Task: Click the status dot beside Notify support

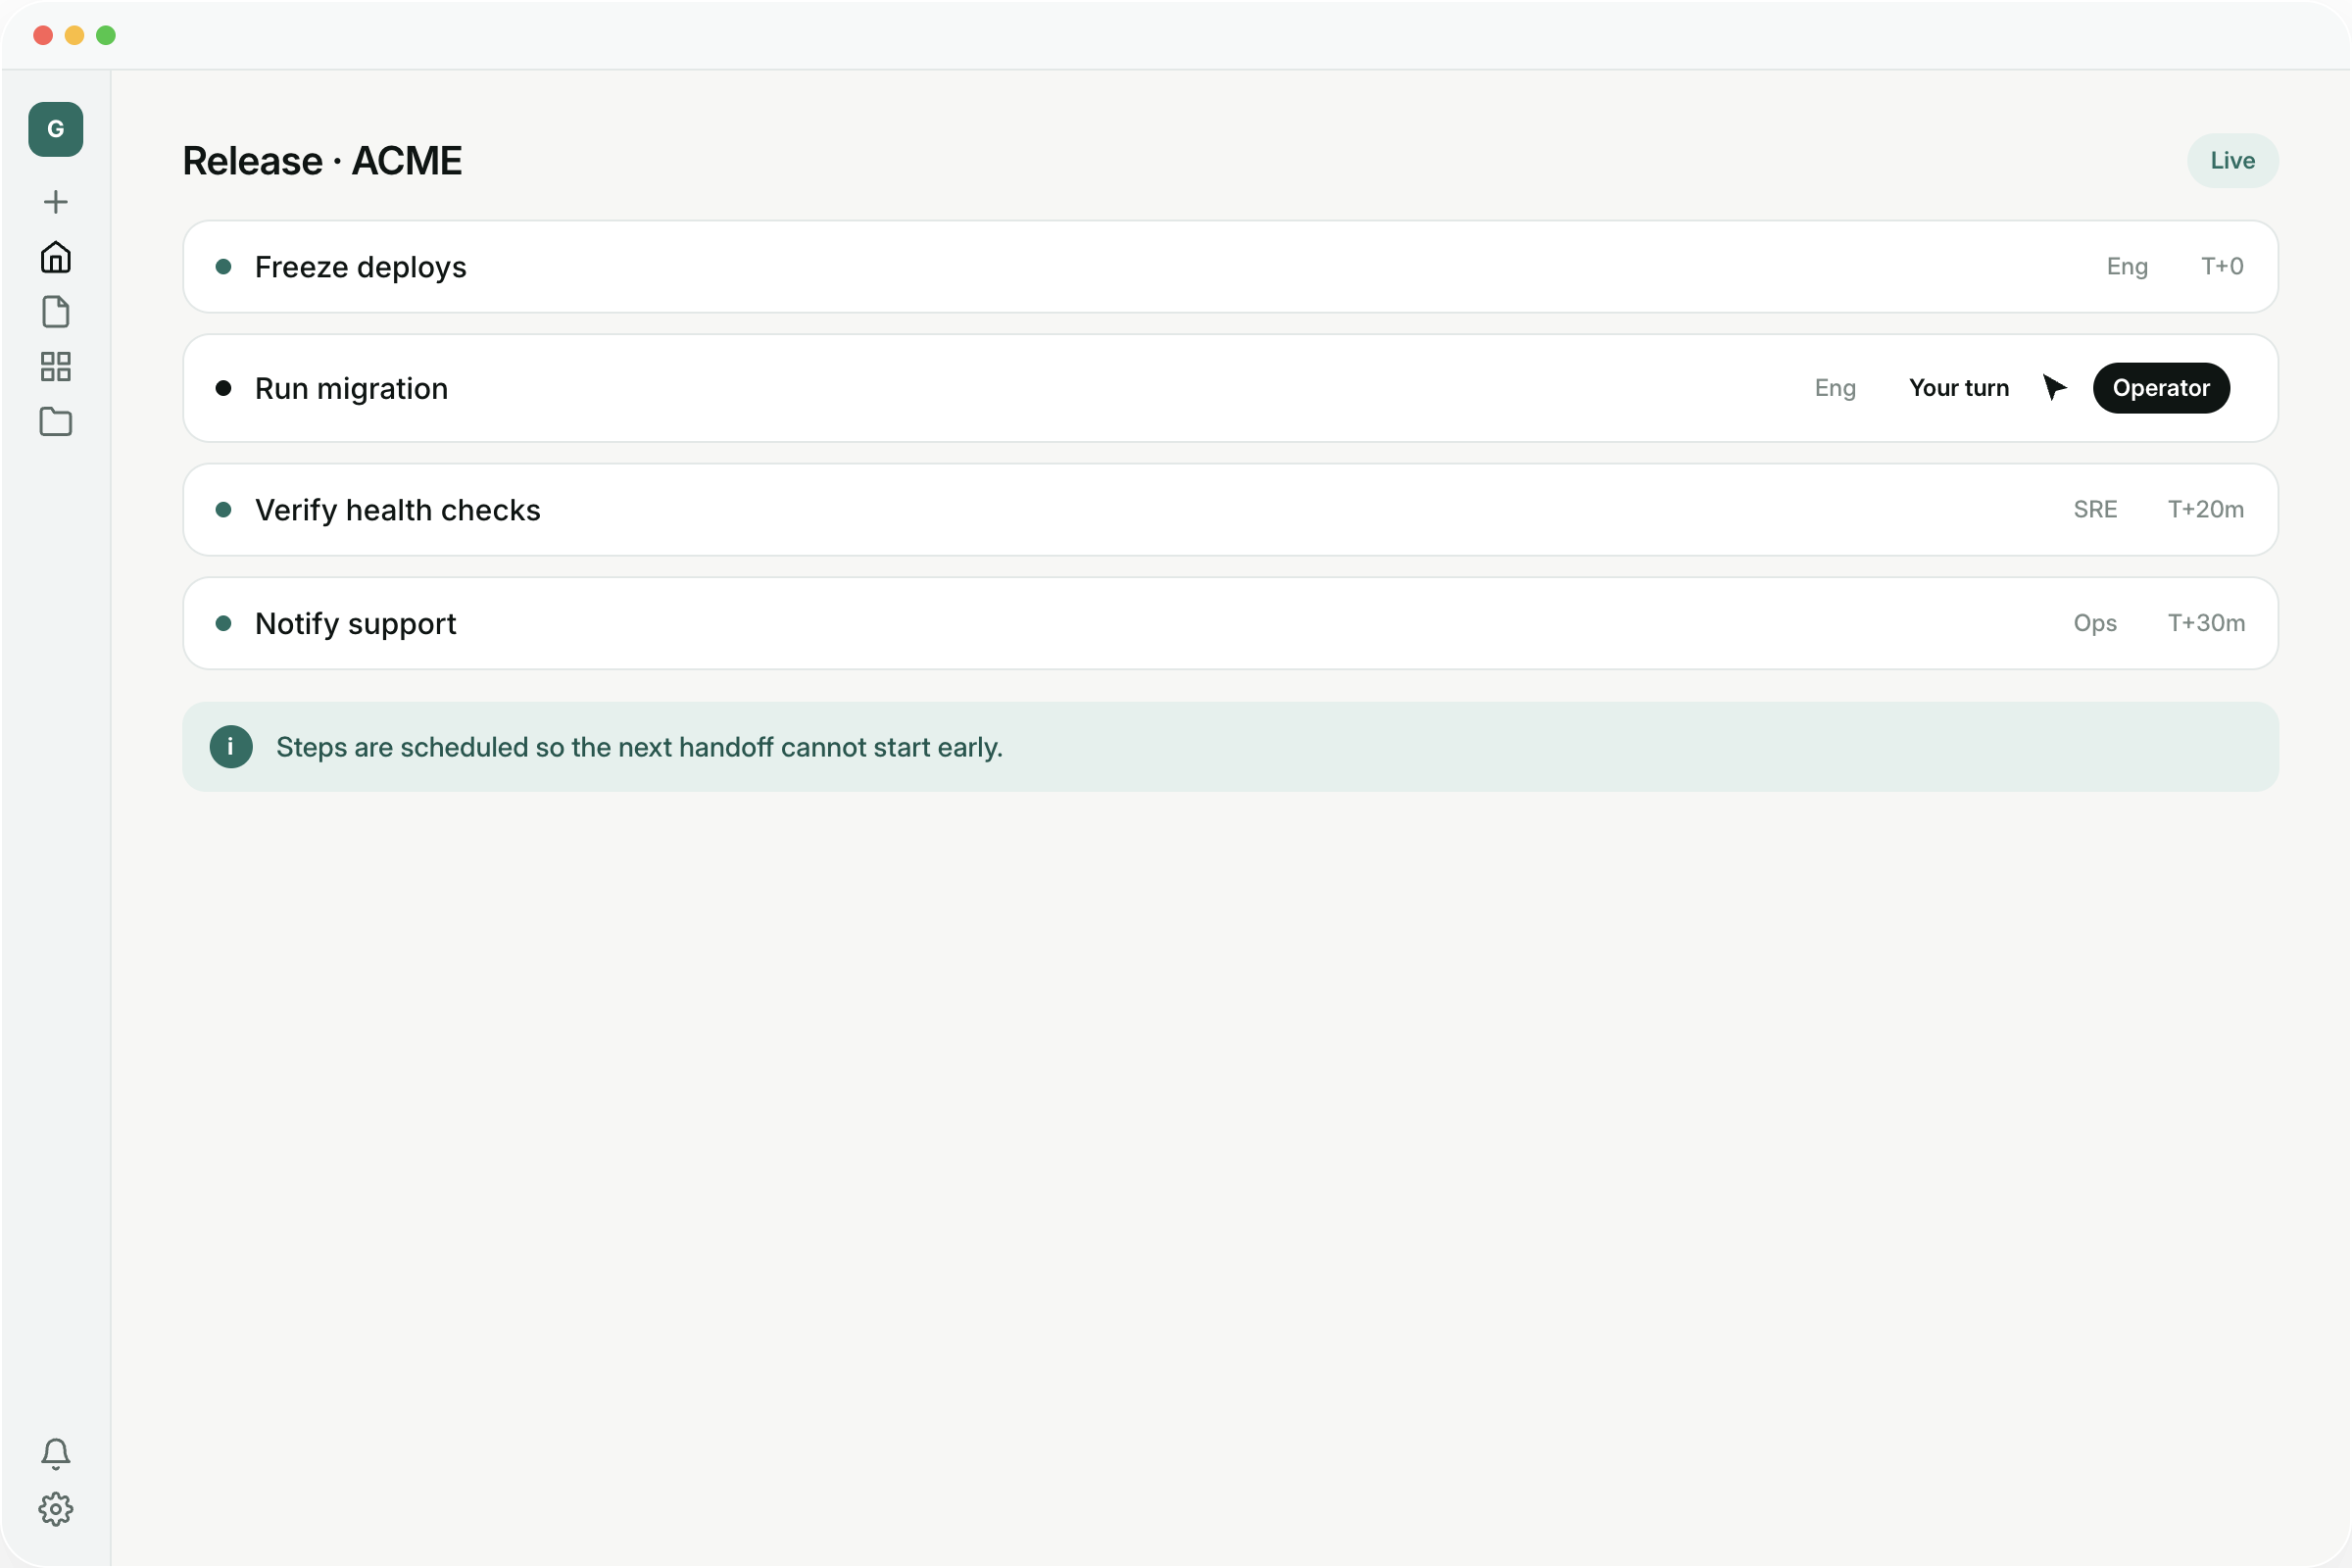Action: pos(224,623)
